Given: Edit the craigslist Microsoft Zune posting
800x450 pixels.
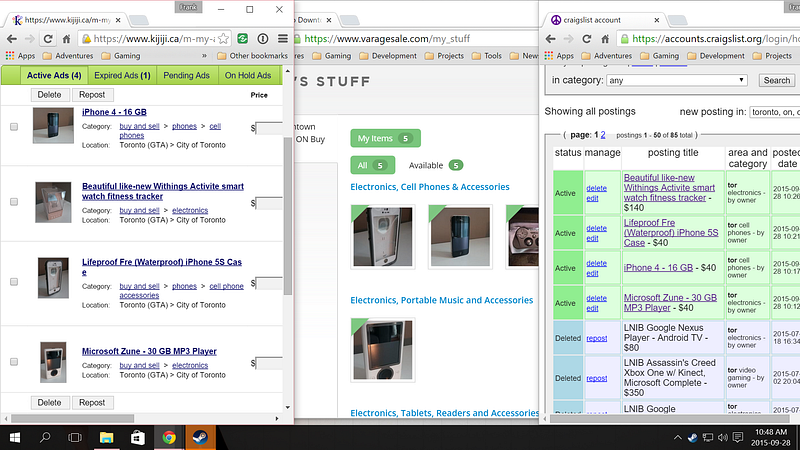Looking at the screenshot, I should (x=592, y=308).
